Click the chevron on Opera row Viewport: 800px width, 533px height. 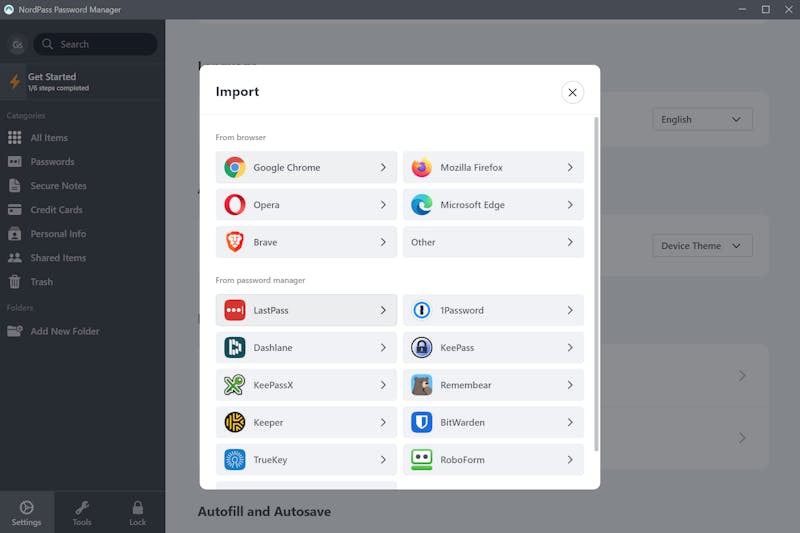point(383,205)
